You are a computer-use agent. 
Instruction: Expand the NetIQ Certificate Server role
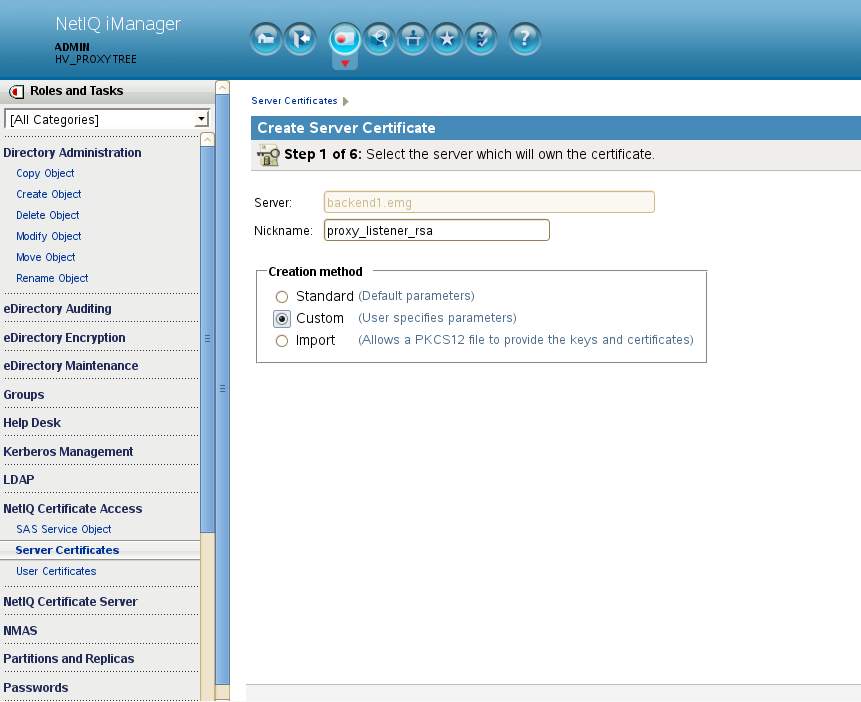point(70,601)
